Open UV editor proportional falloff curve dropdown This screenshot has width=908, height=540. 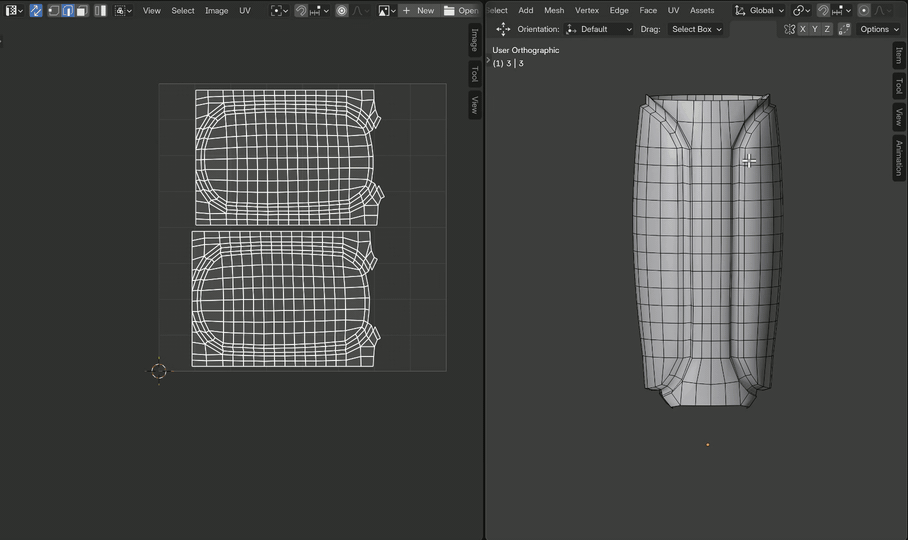[360, 10]
